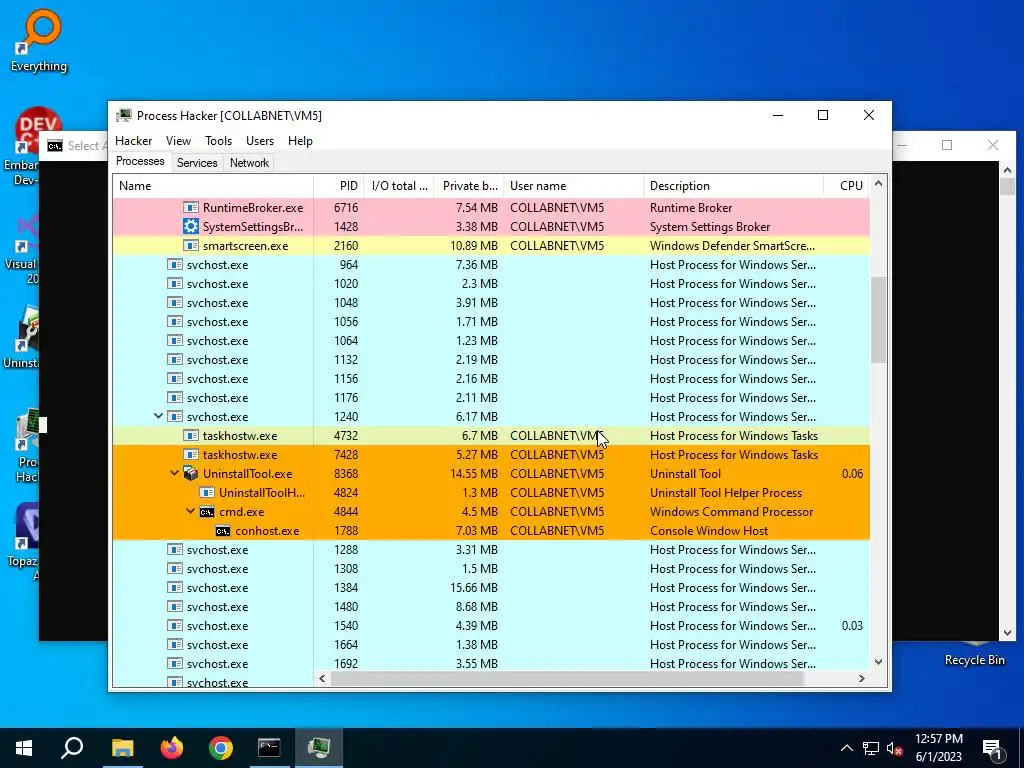Click the Process Hacker title bar icon
Image resolution: width=1024 pixels, height=768 pixels.
click(123, 116)
